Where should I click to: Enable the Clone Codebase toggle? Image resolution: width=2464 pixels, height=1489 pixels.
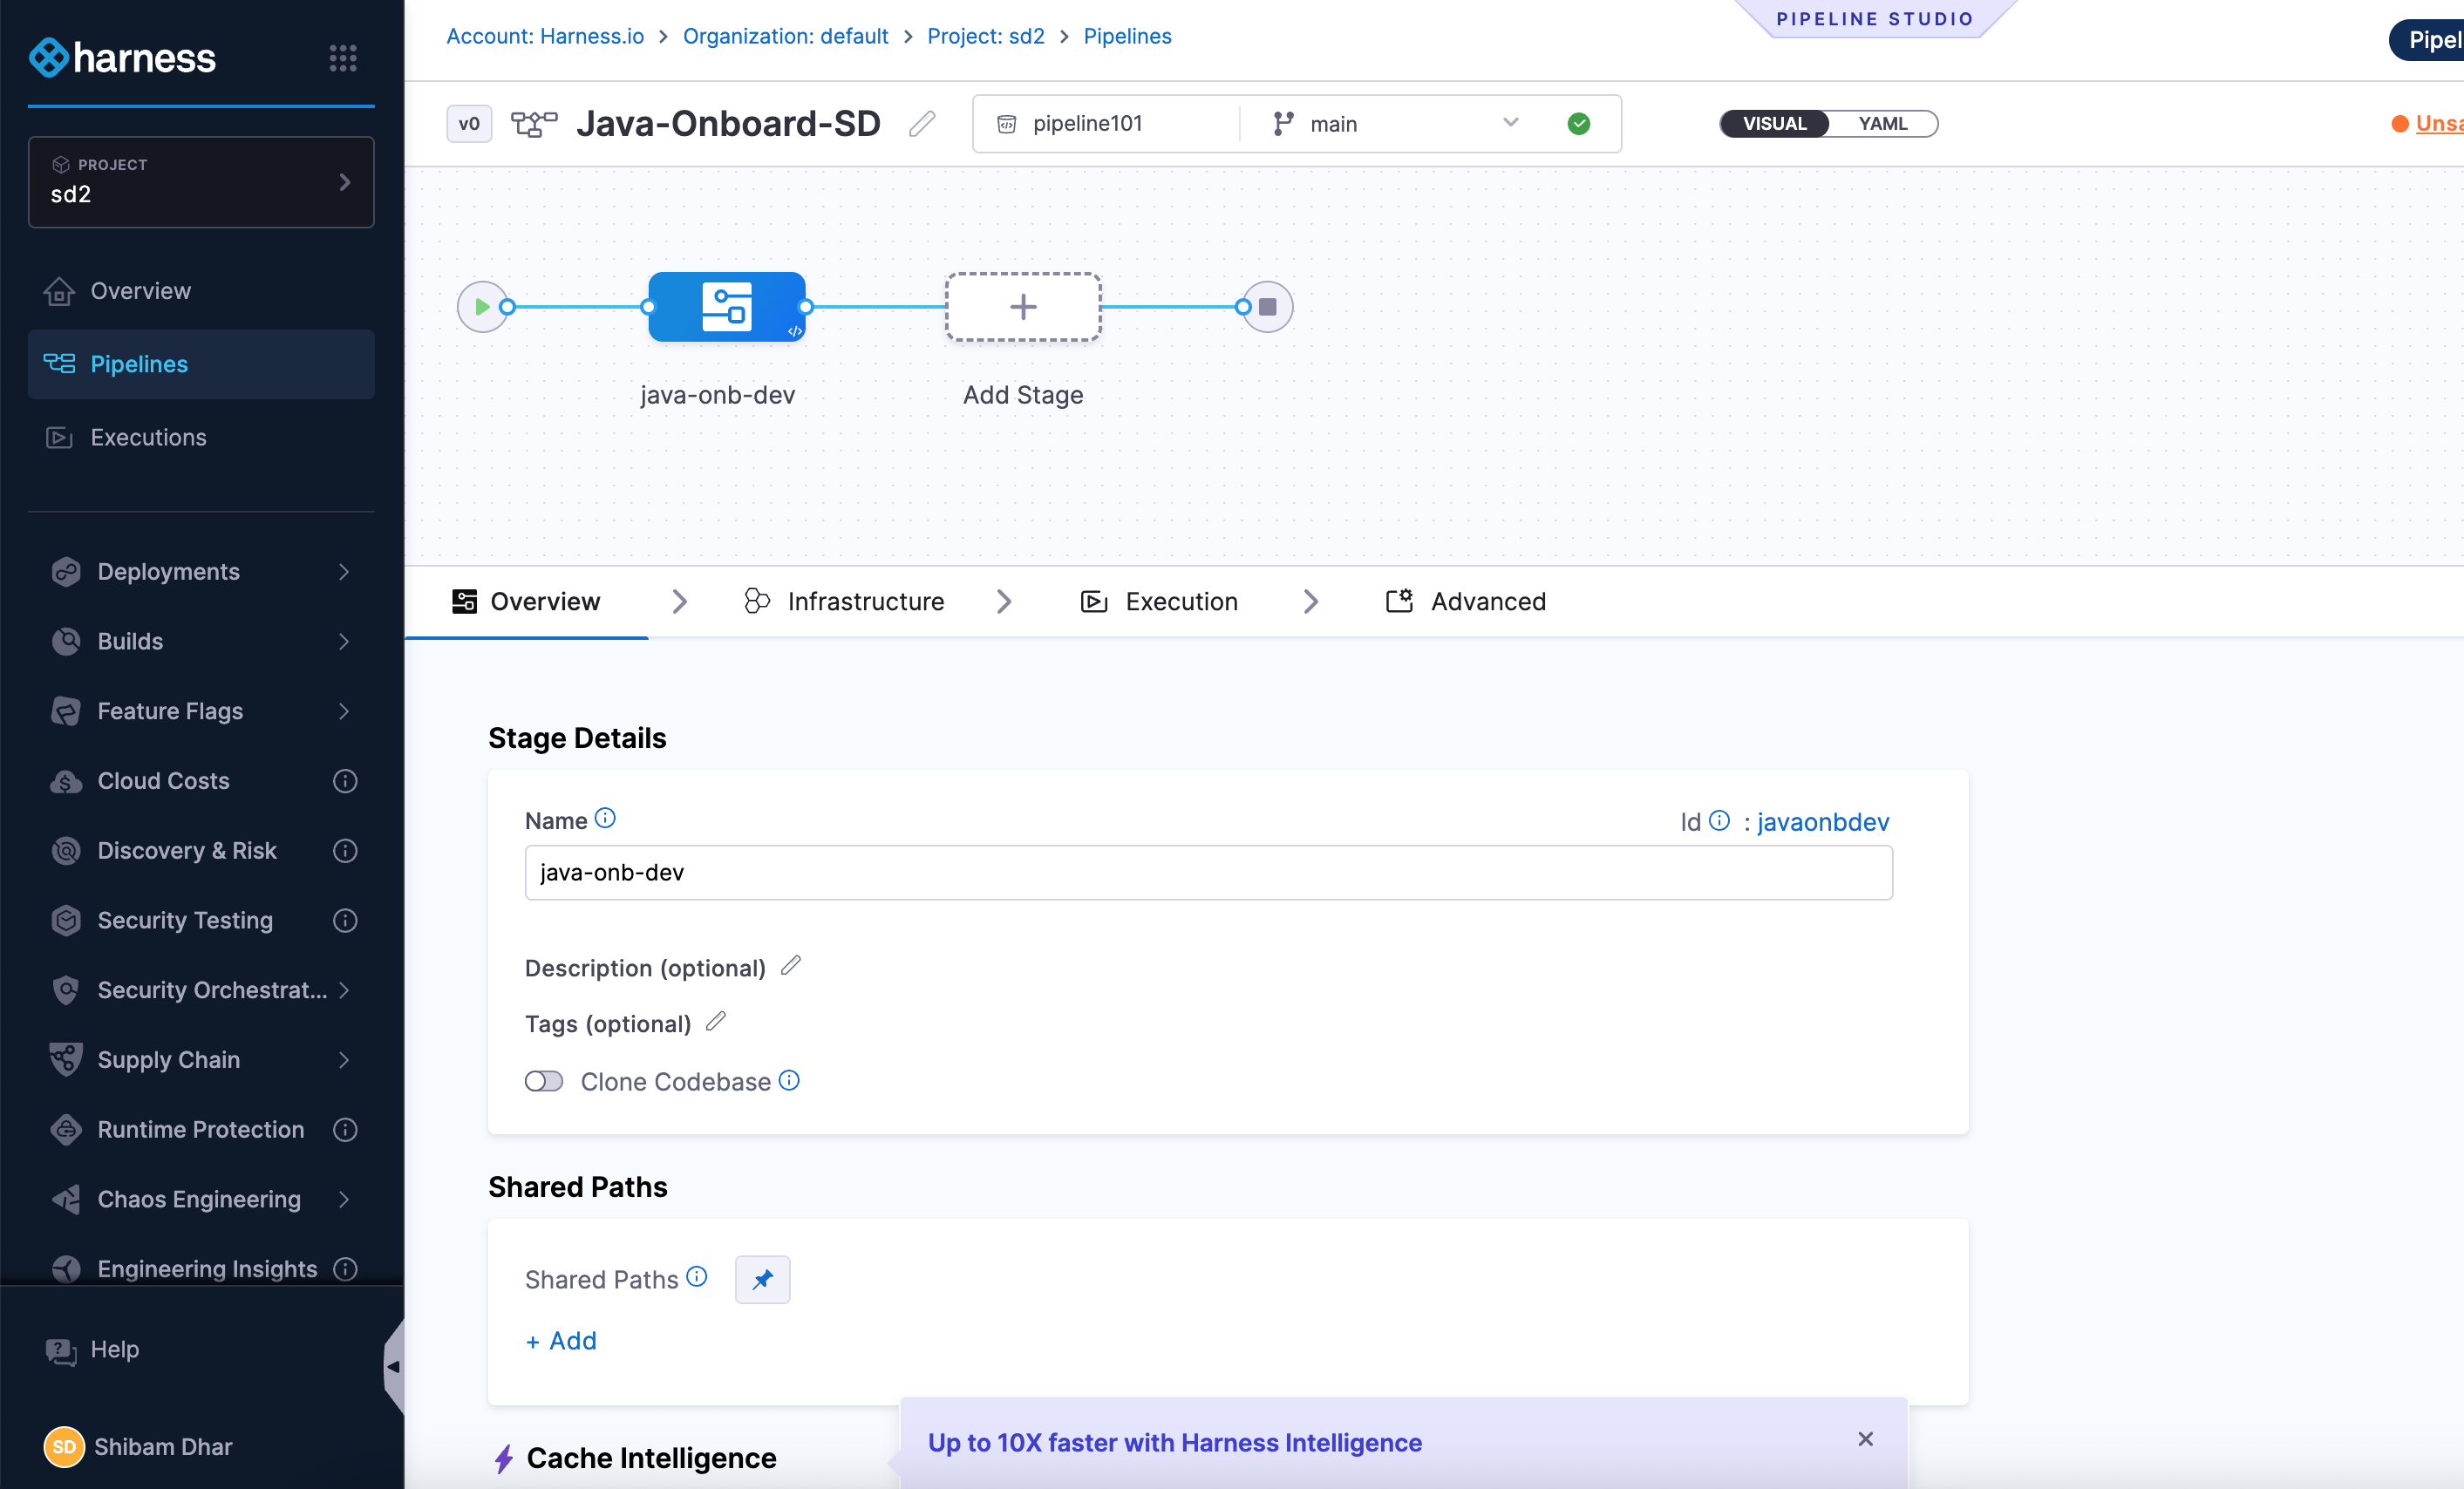click(544, 1081)
